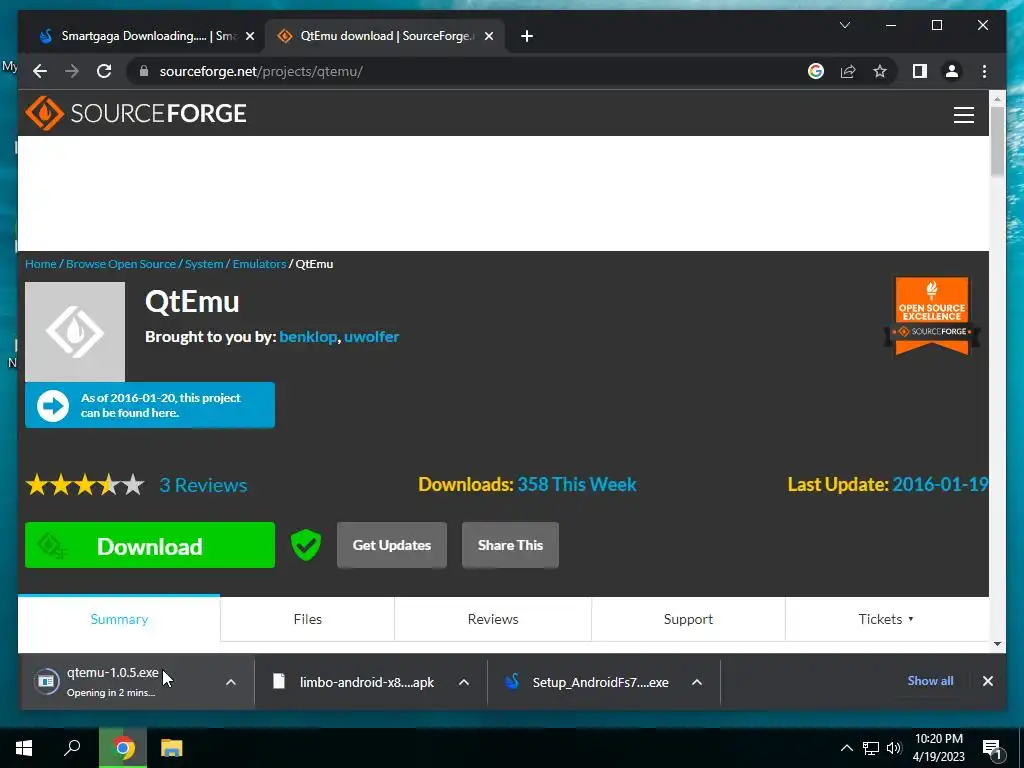Screen dimensions: 1024x768
Task: Click the volume tray icon
Action: click(894, 748)
